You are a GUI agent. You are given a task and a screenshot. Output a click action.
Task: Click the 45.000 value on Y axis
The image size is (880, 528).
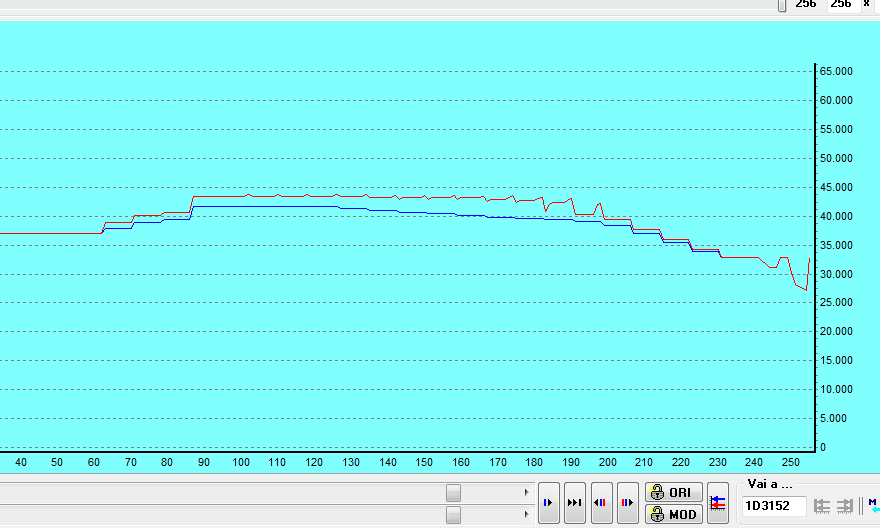836,187
